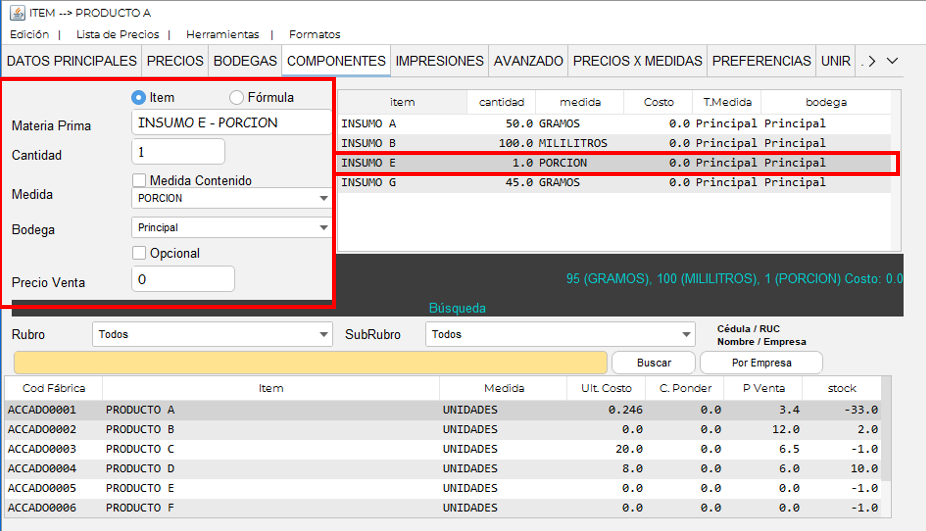Click the yellow search text field
This screenshot has height=531, width=926.
click(310, 362)
